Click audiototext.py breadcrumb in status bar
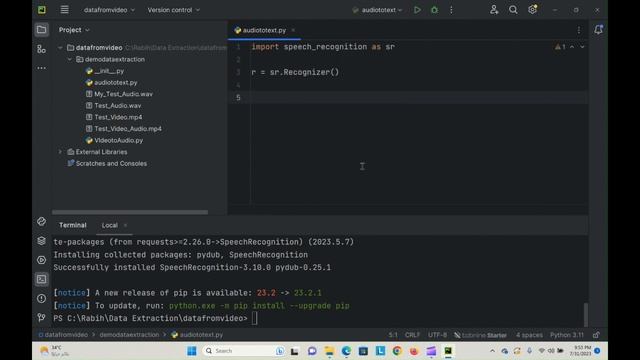The image size is (640, 360). coord(197,335)
